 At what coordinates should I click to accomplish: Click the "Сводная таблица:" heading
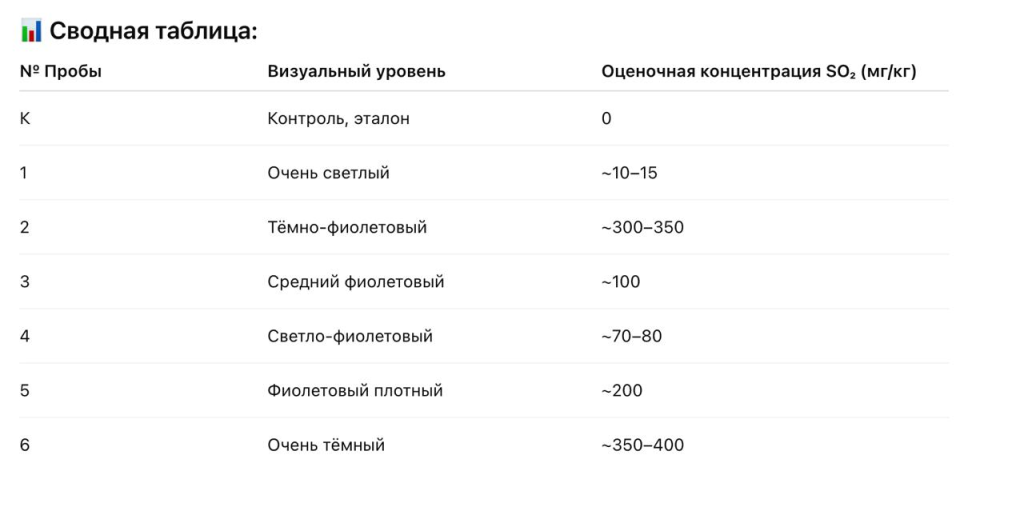[x=153, y=31]
